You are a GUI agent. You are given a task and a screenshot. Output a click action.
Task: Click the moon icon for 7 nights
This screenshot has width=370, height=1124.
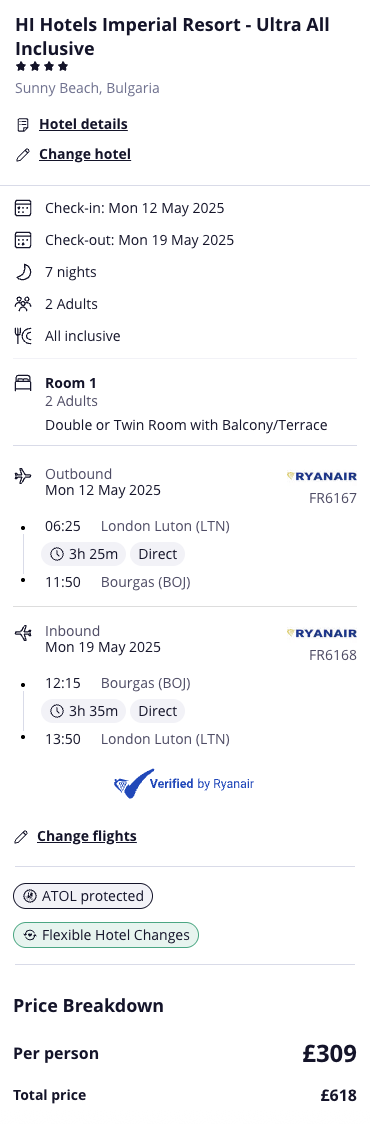tap(23, 272)
